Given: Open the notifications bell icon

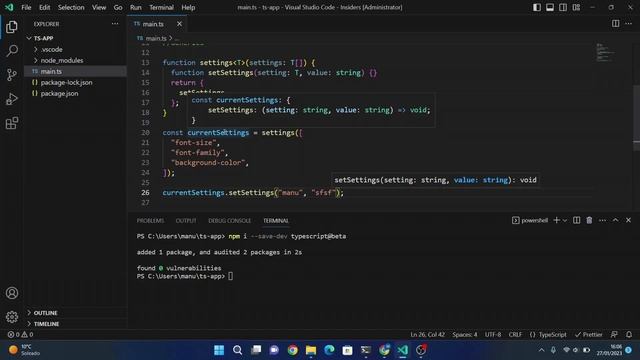Looking at the screenshot, I should coord(629,334).
